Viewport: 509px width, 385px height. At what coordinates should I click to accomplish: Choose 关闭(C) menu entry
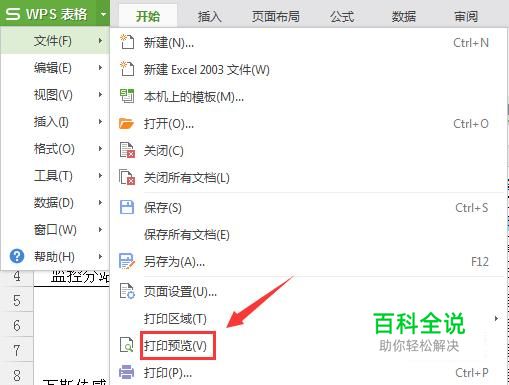click(x=307, y=151)
